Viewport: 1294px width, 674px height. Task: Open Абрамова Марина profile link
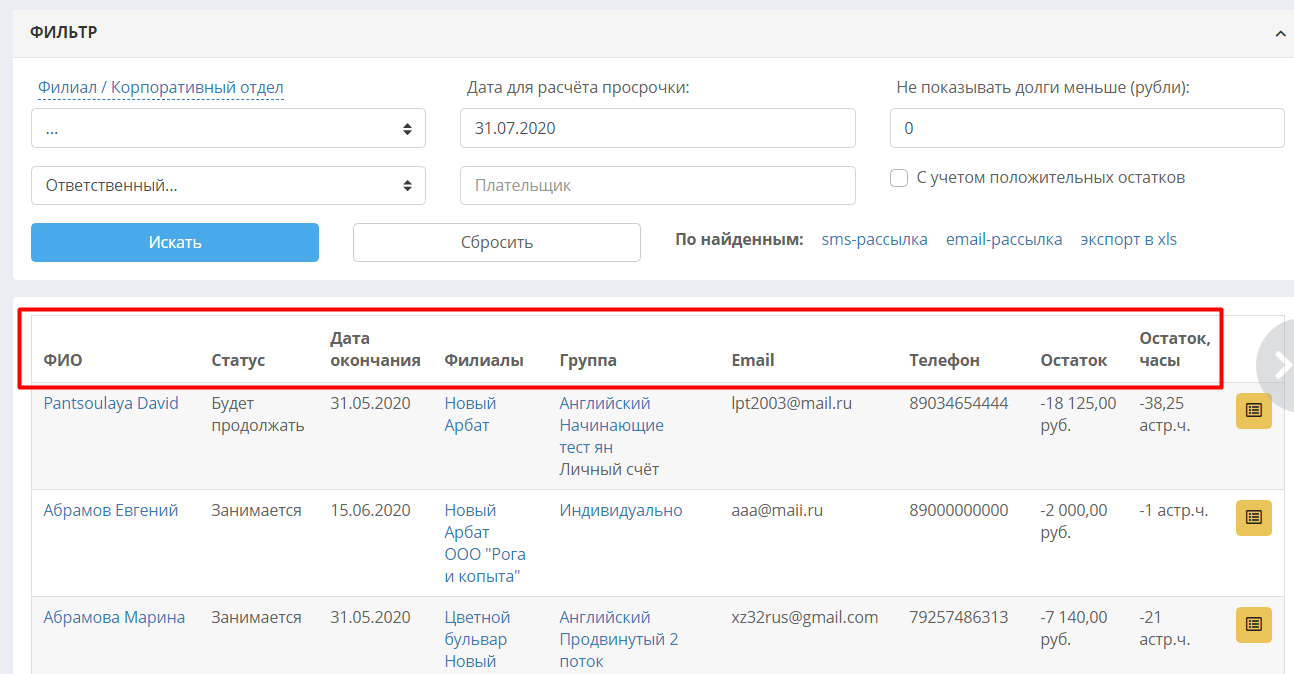click(x=114, y=617)
